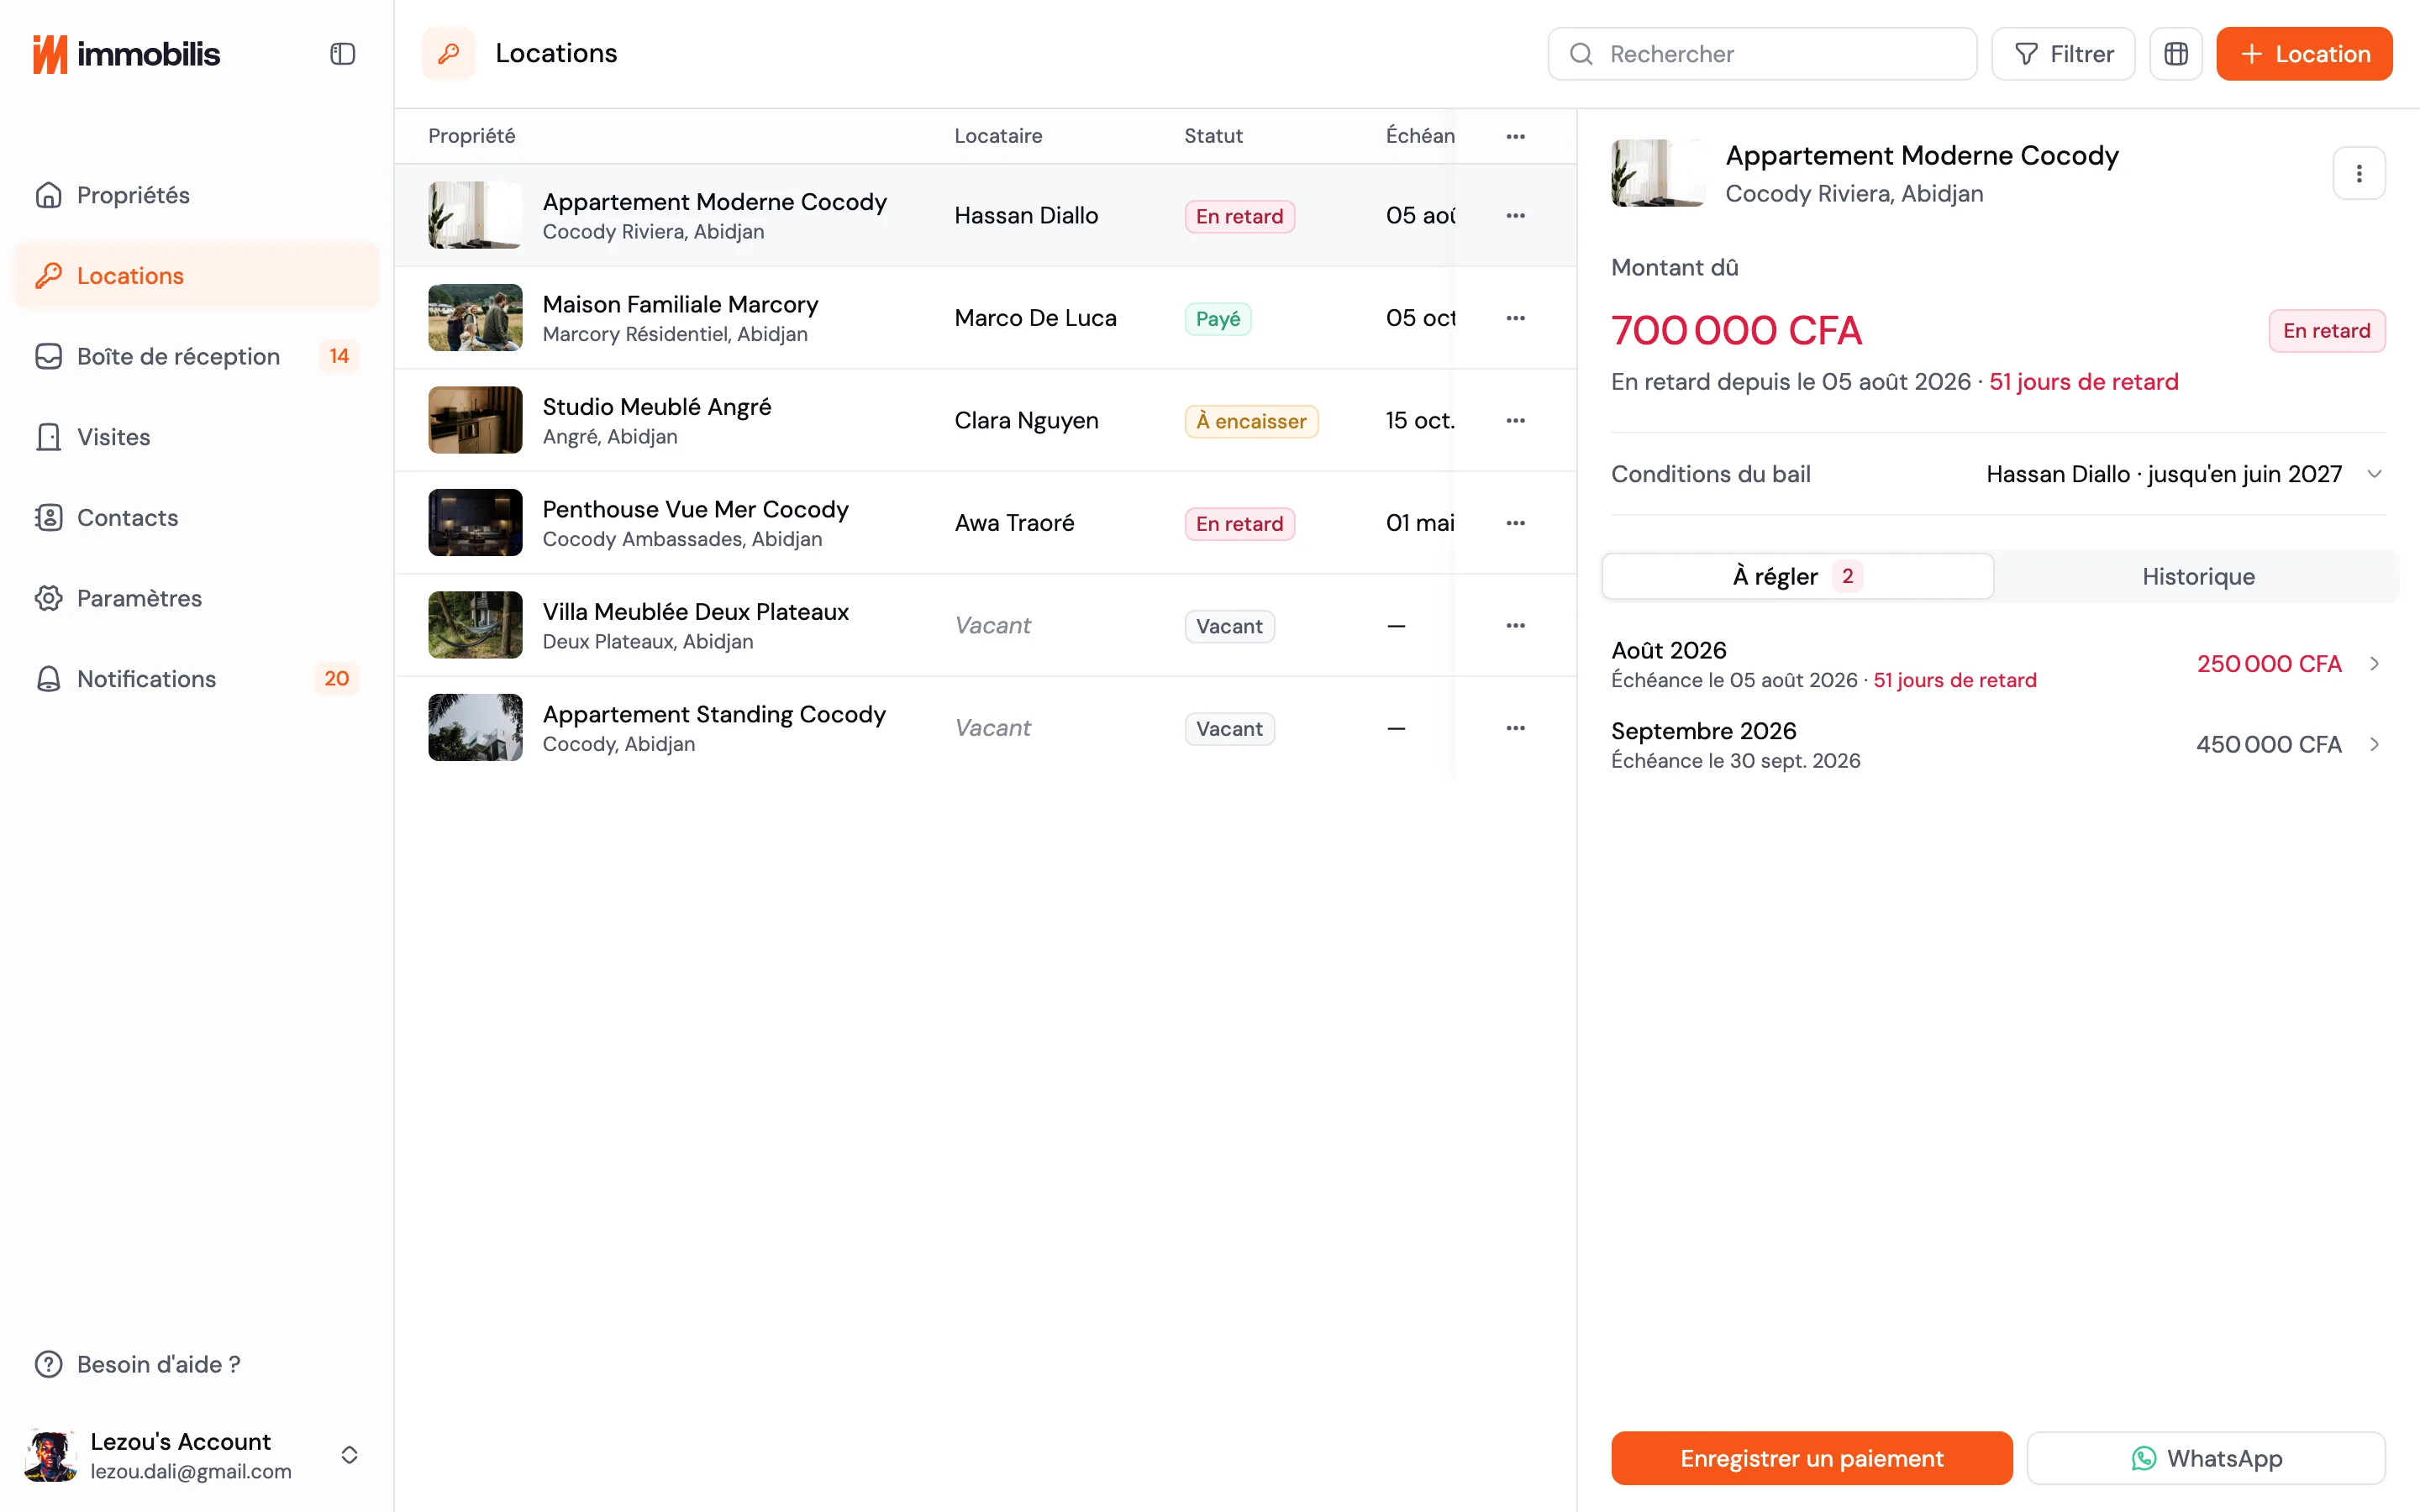Click the help question mark icon

click(x=48, y=1364)
